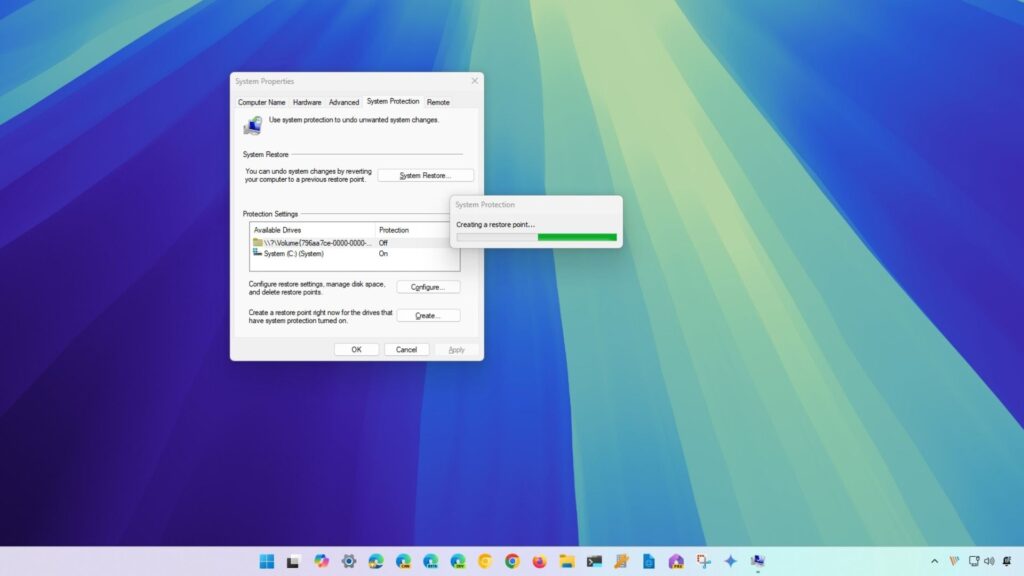Click the System Restore... button
The width and height of the screenshot is (1024, 576).
425,176
